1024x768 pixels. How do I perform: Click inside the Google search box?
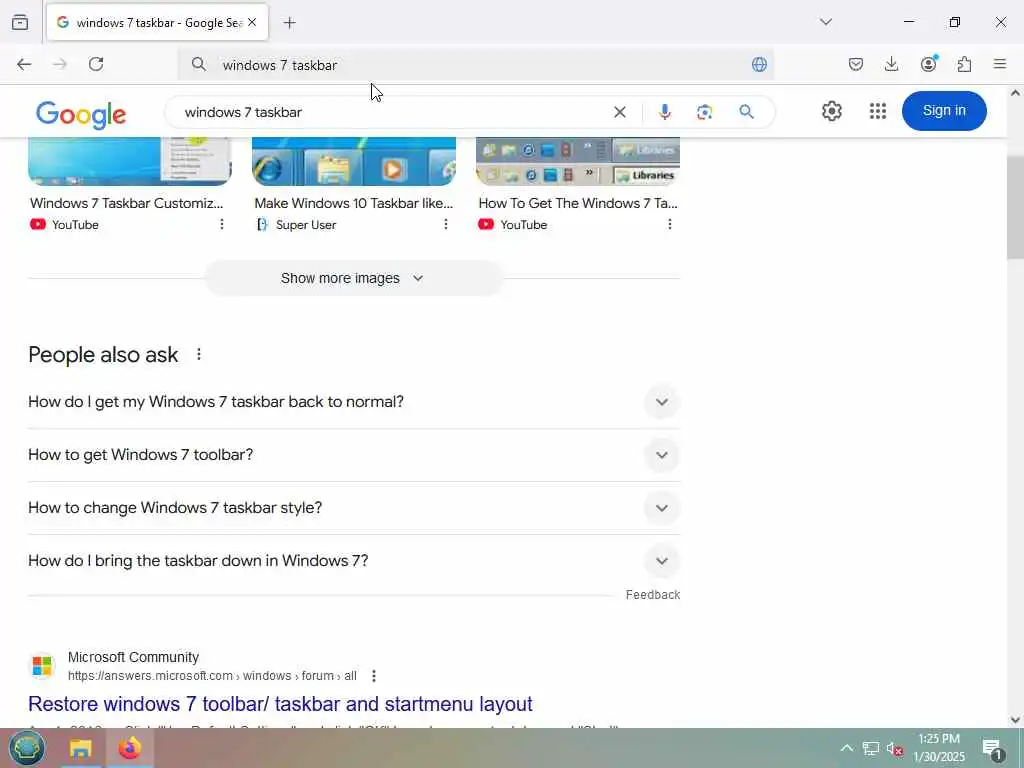pyautogui.click(x=392, y=112)
